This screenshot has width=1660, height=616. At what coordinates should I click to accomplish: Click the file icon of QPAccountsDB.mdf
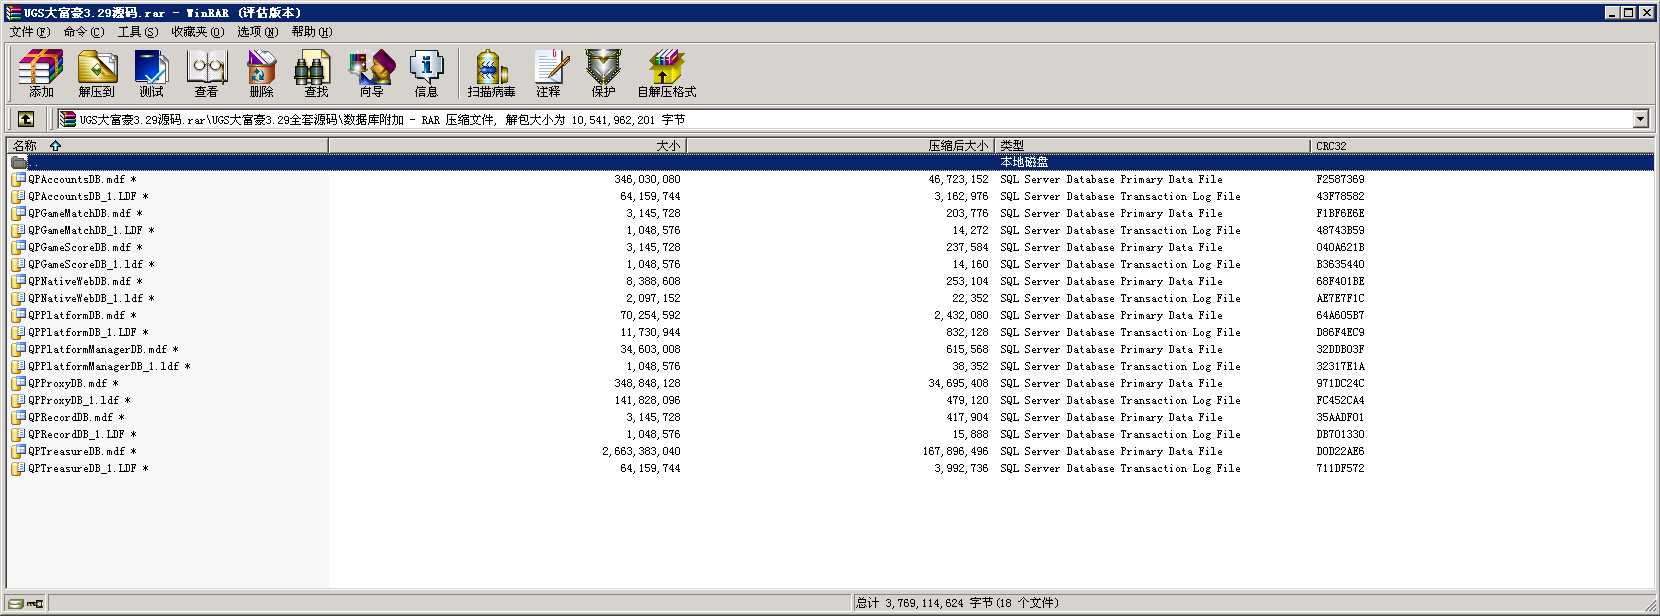click(18, 180)
